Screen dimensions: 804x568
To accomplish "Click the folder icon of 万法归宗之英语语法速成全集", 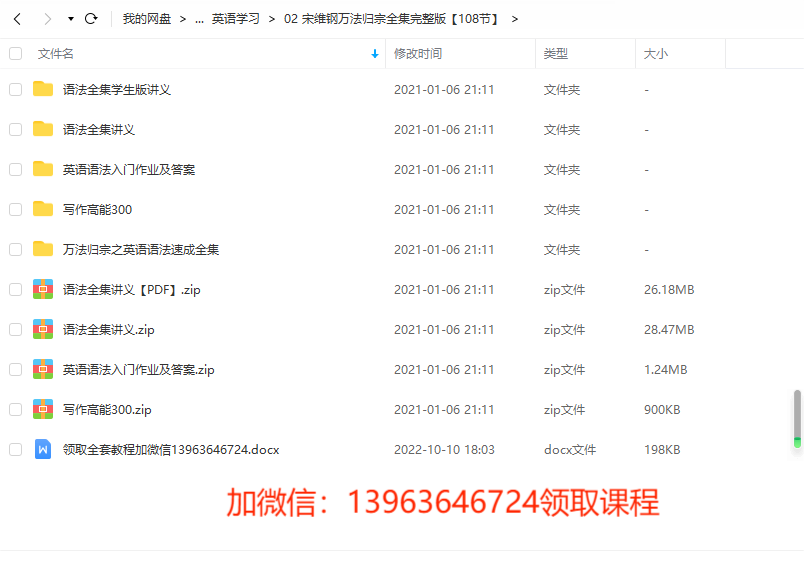I will pyautogui.click(x=43, y=249).
